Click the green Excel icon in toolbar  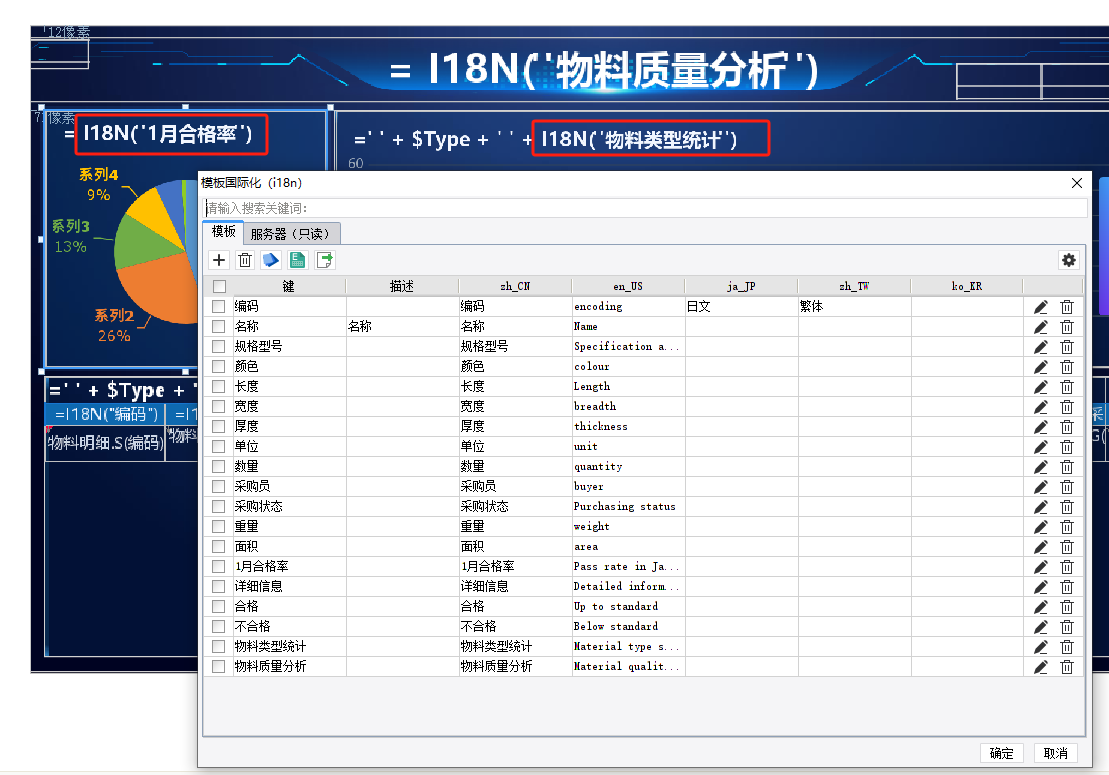point(298,260)
